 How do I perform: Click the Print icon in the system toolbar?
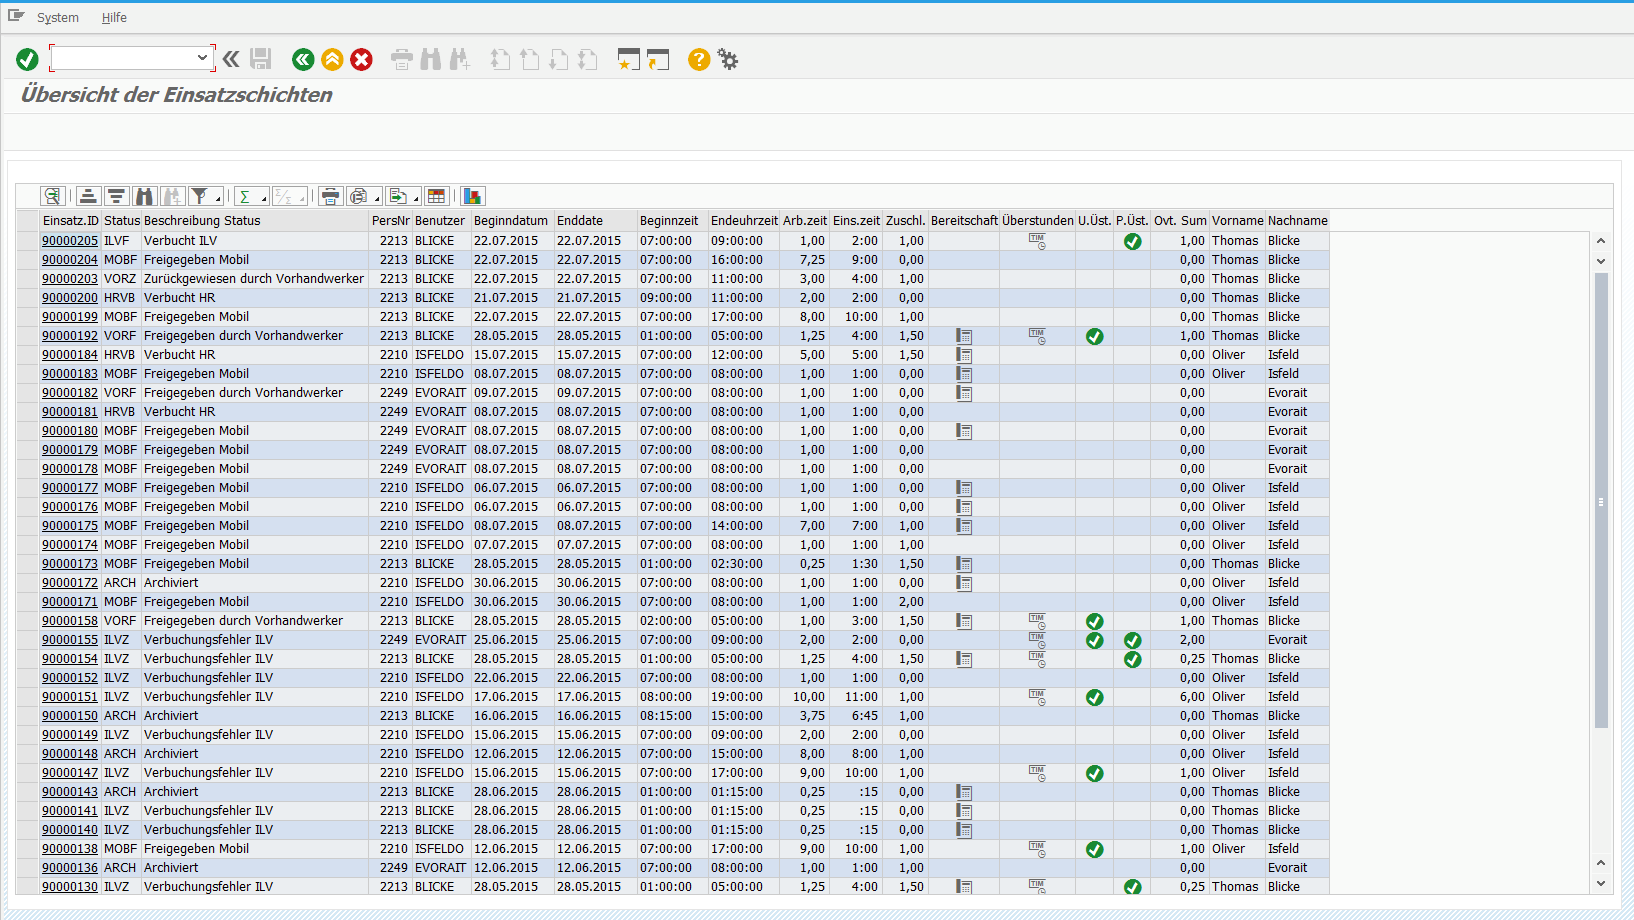coord(402,60)
